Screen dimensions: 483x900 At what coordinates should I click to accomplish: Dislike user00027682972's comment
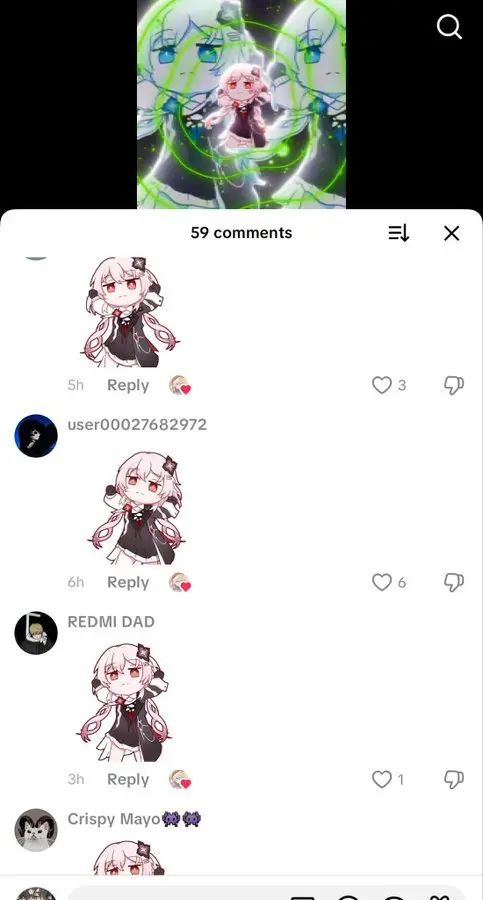454,583
